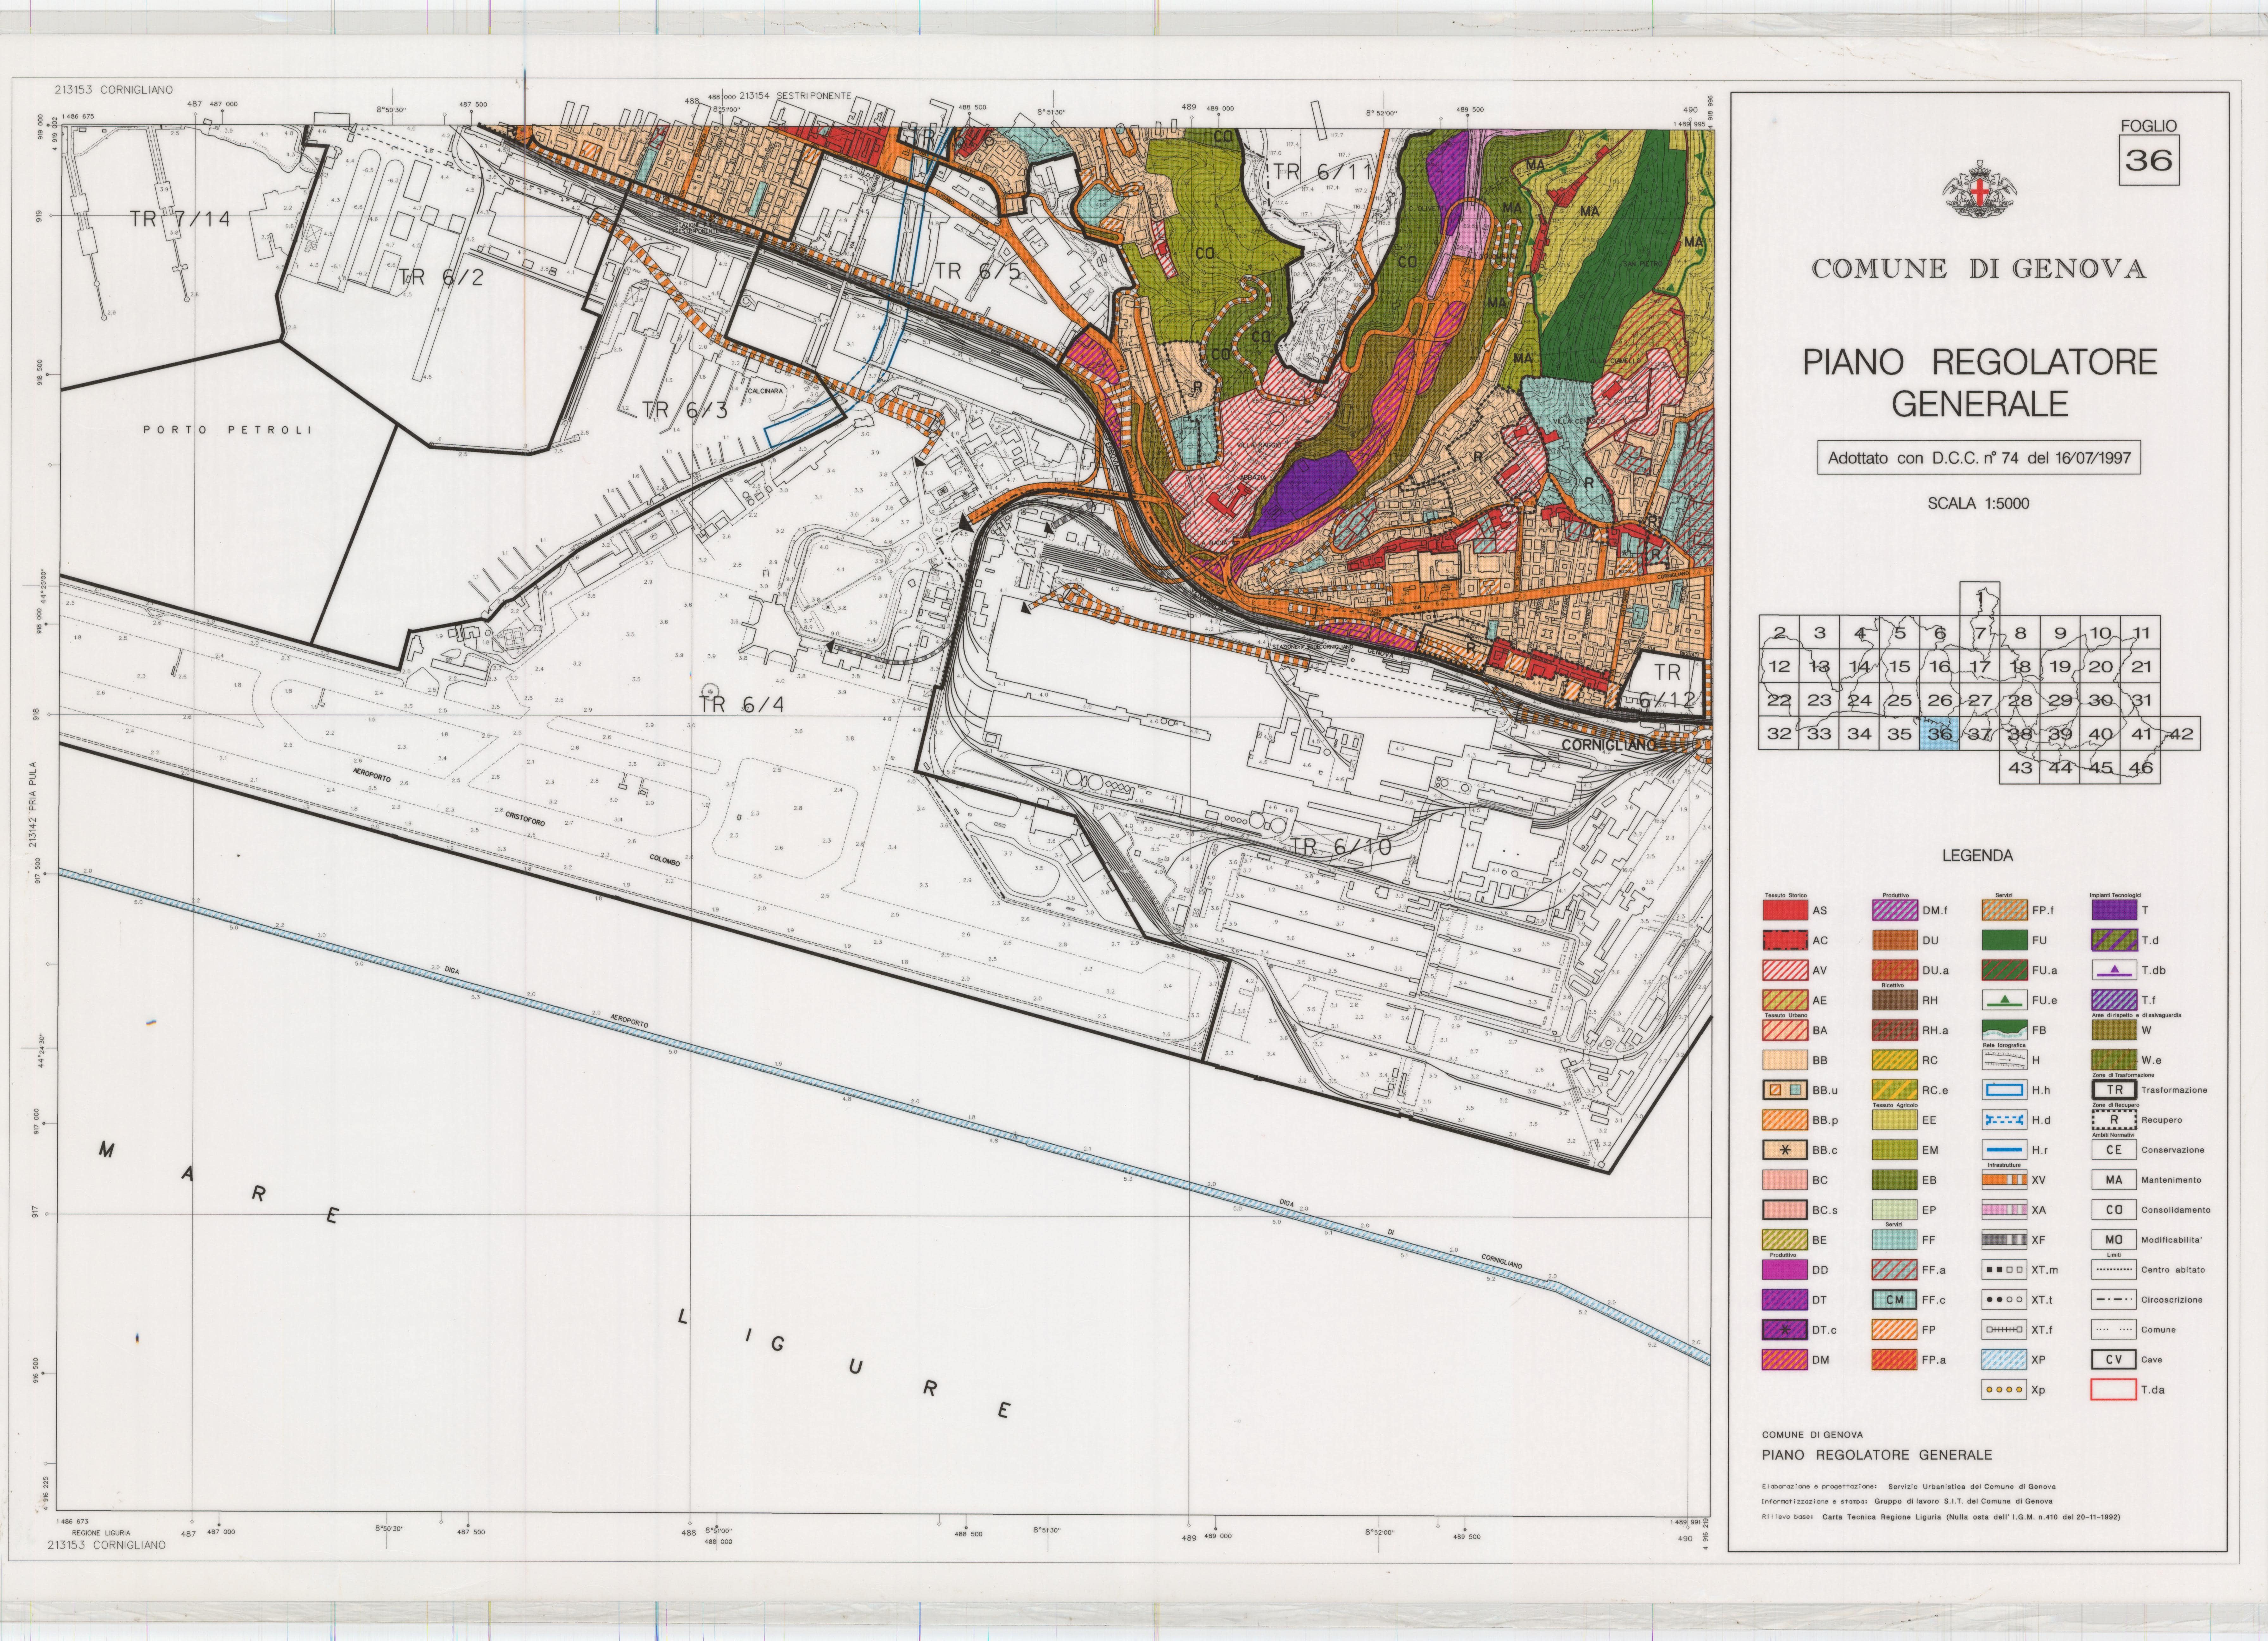
Task: Click sheet 42 in the index grid
Action: (x=2181, y=733)
